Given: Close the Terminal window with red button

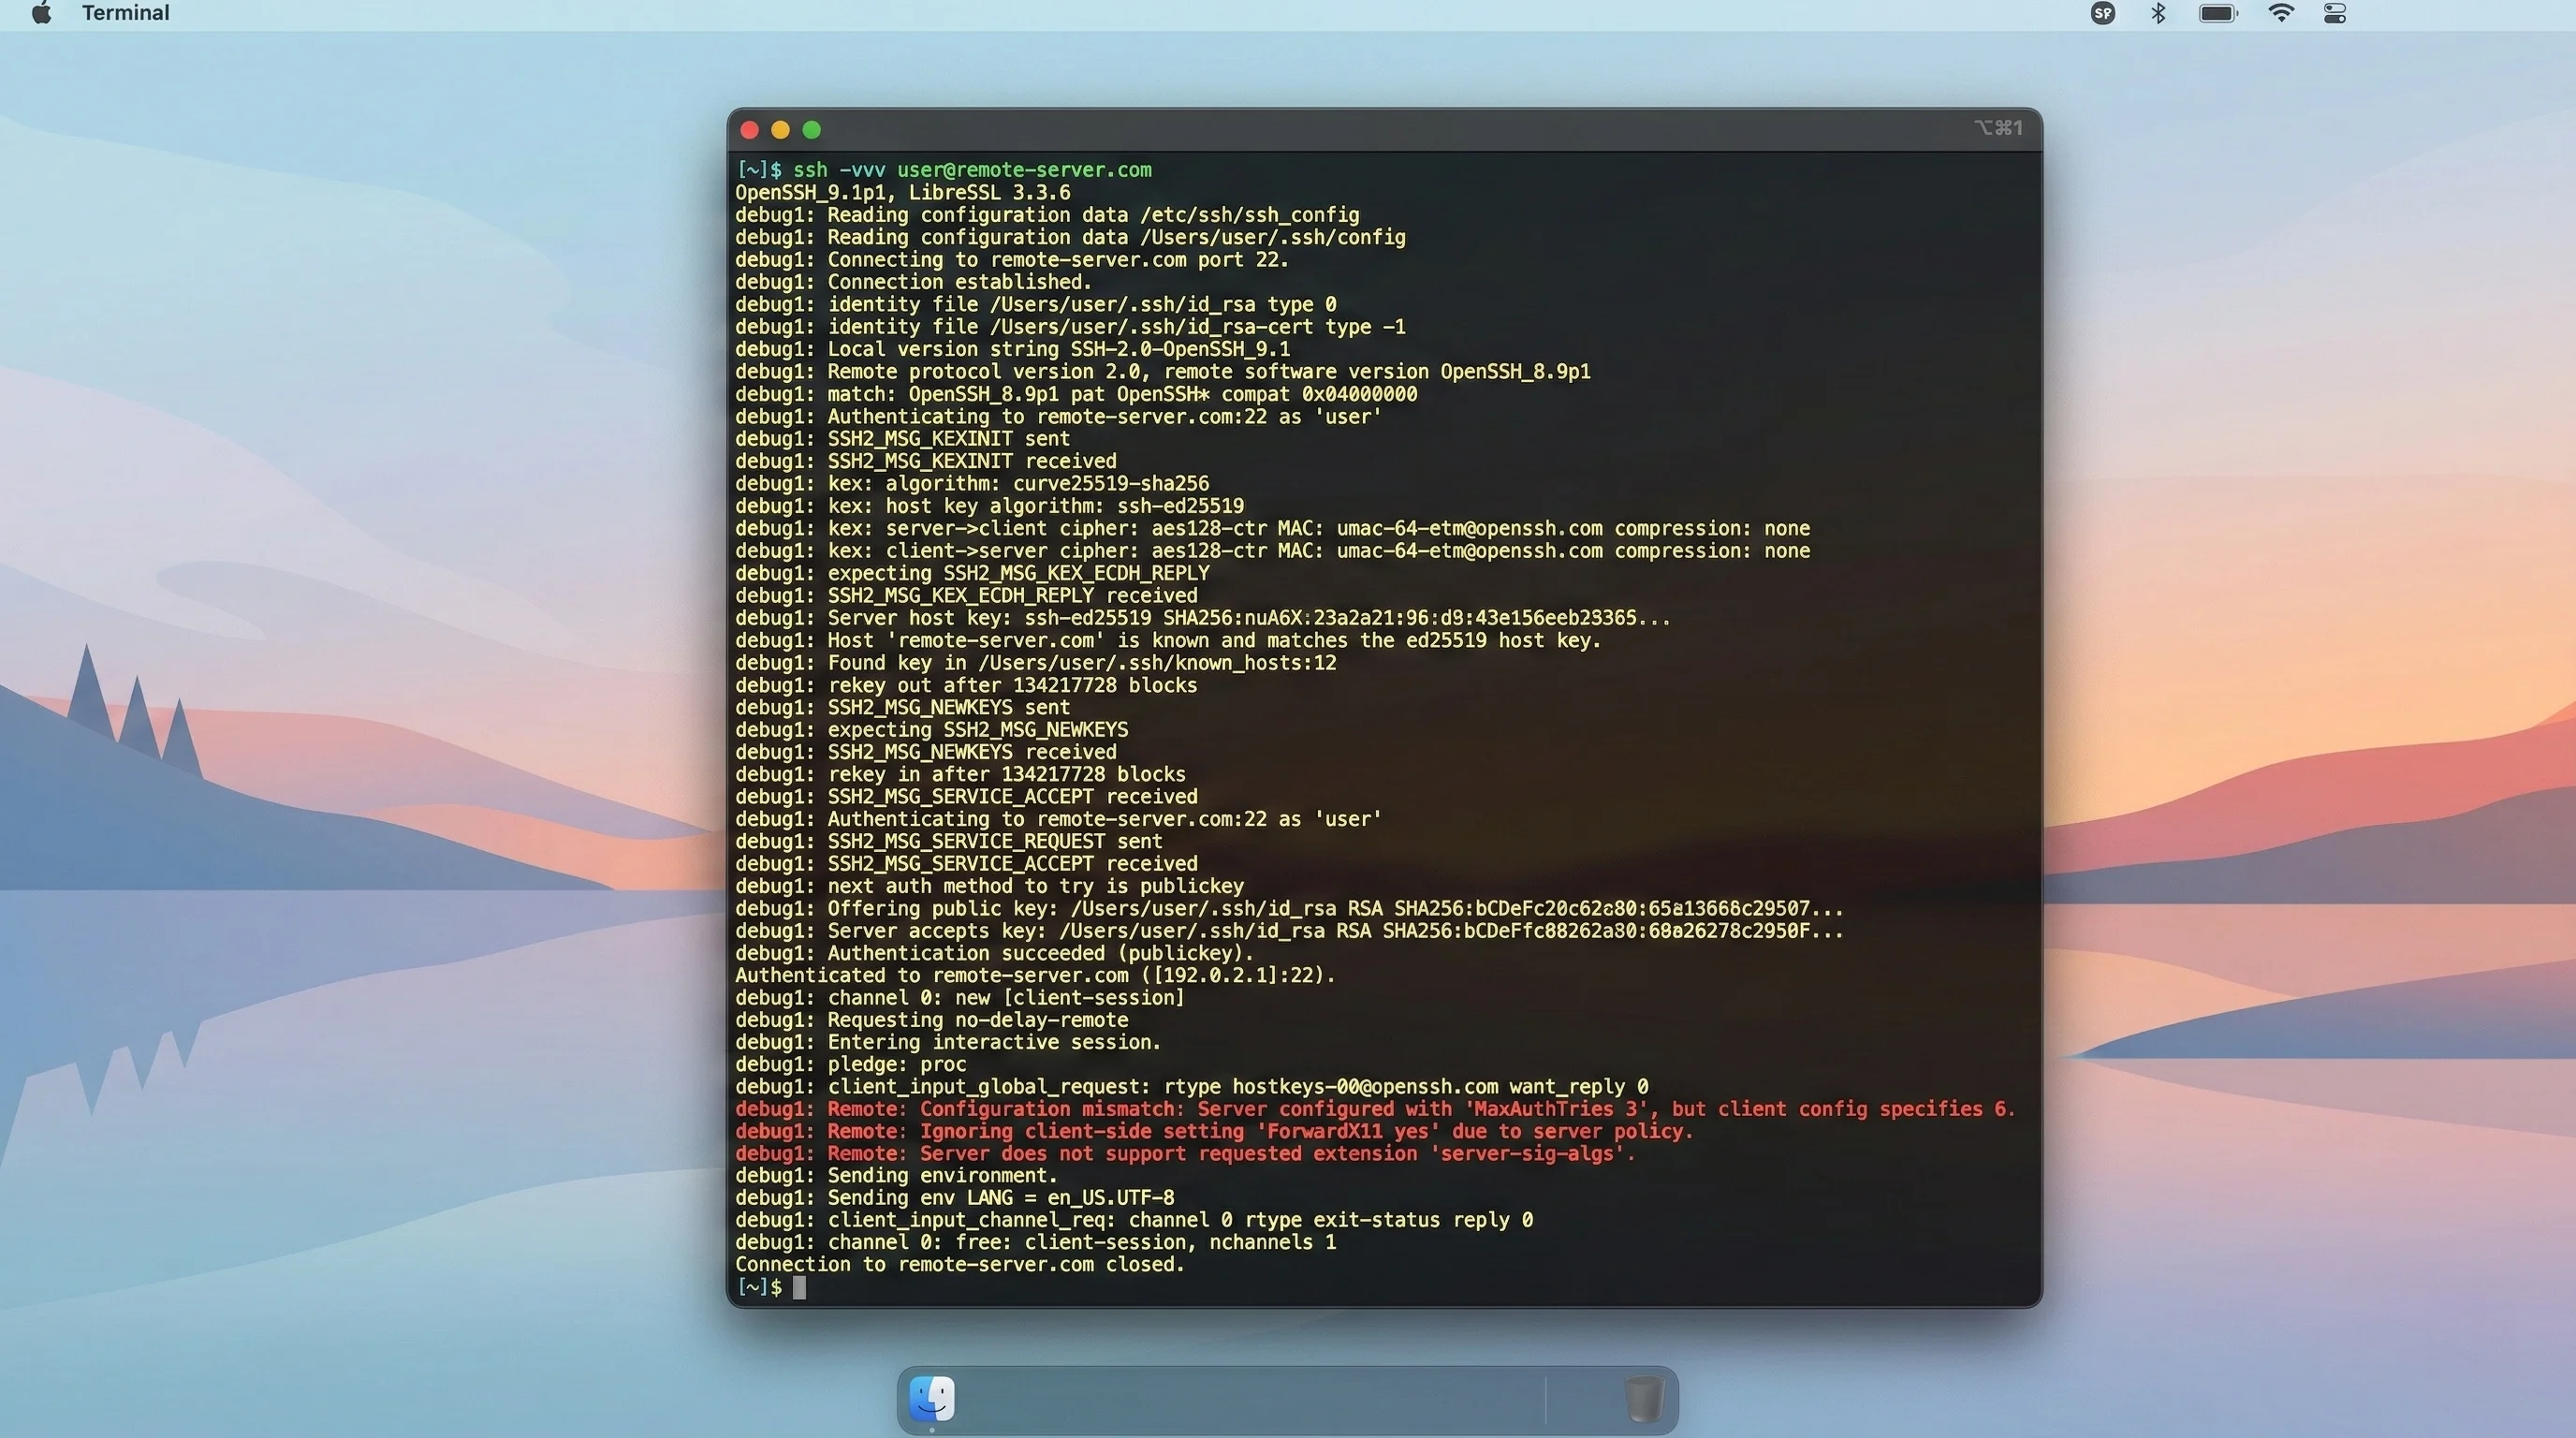Looking at the screenshot, I should 750,130.
